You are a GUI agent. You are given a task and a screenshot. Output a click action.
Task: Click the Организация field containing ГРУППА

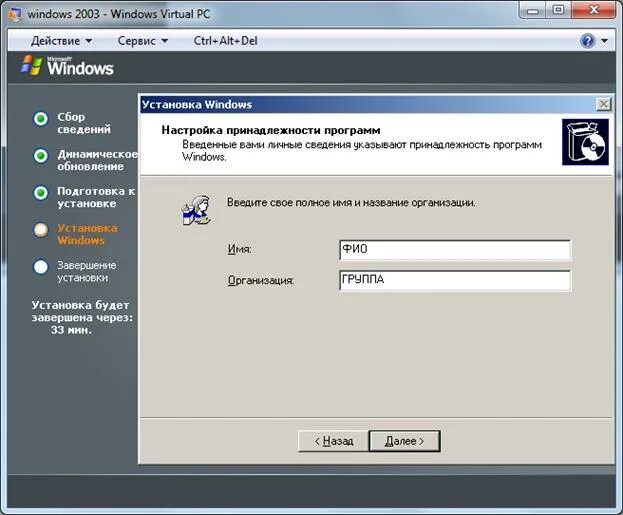(455, 281)
